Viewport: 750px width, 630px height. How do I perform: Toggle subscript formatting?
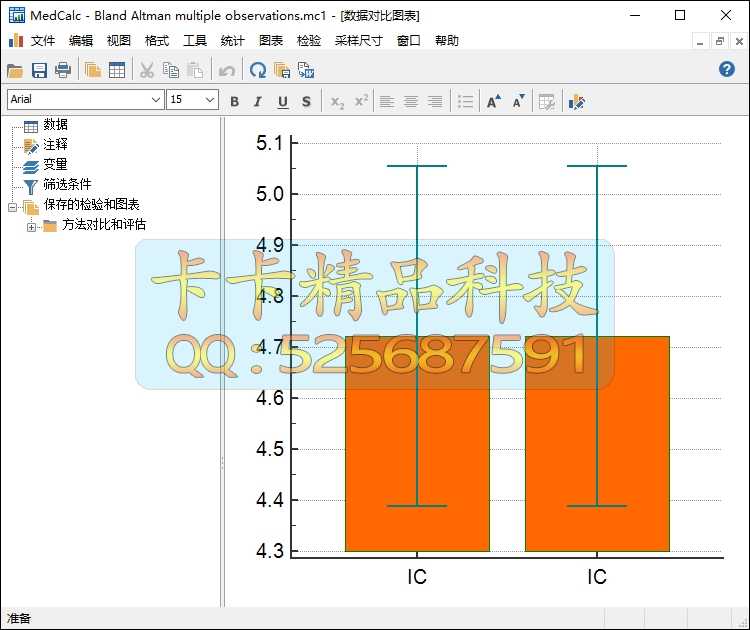[x=337, y=102]
